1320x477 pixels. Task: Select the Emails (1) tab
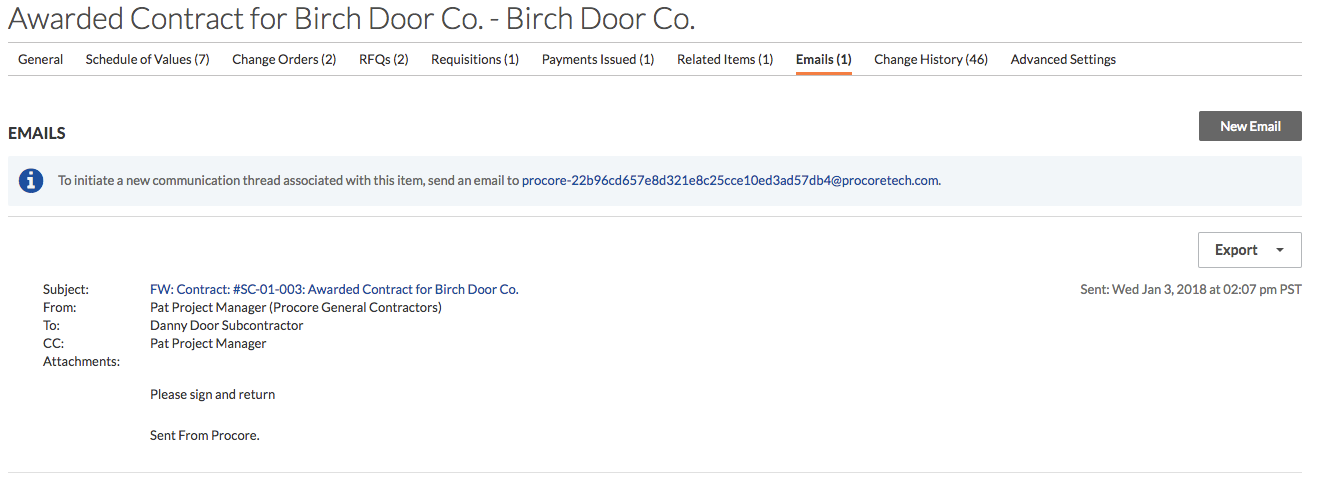tap(824, 60)
